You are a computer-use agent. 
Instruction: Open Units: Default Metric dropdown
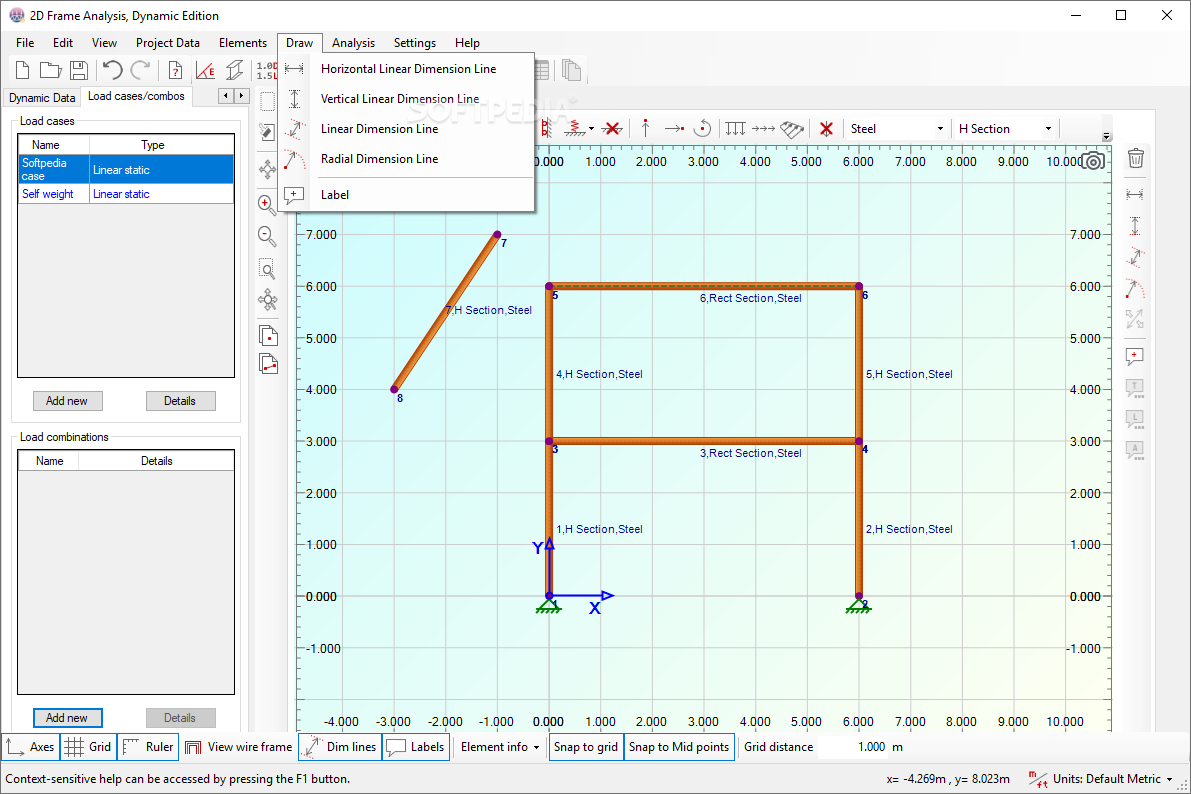tap(1100, 779)
